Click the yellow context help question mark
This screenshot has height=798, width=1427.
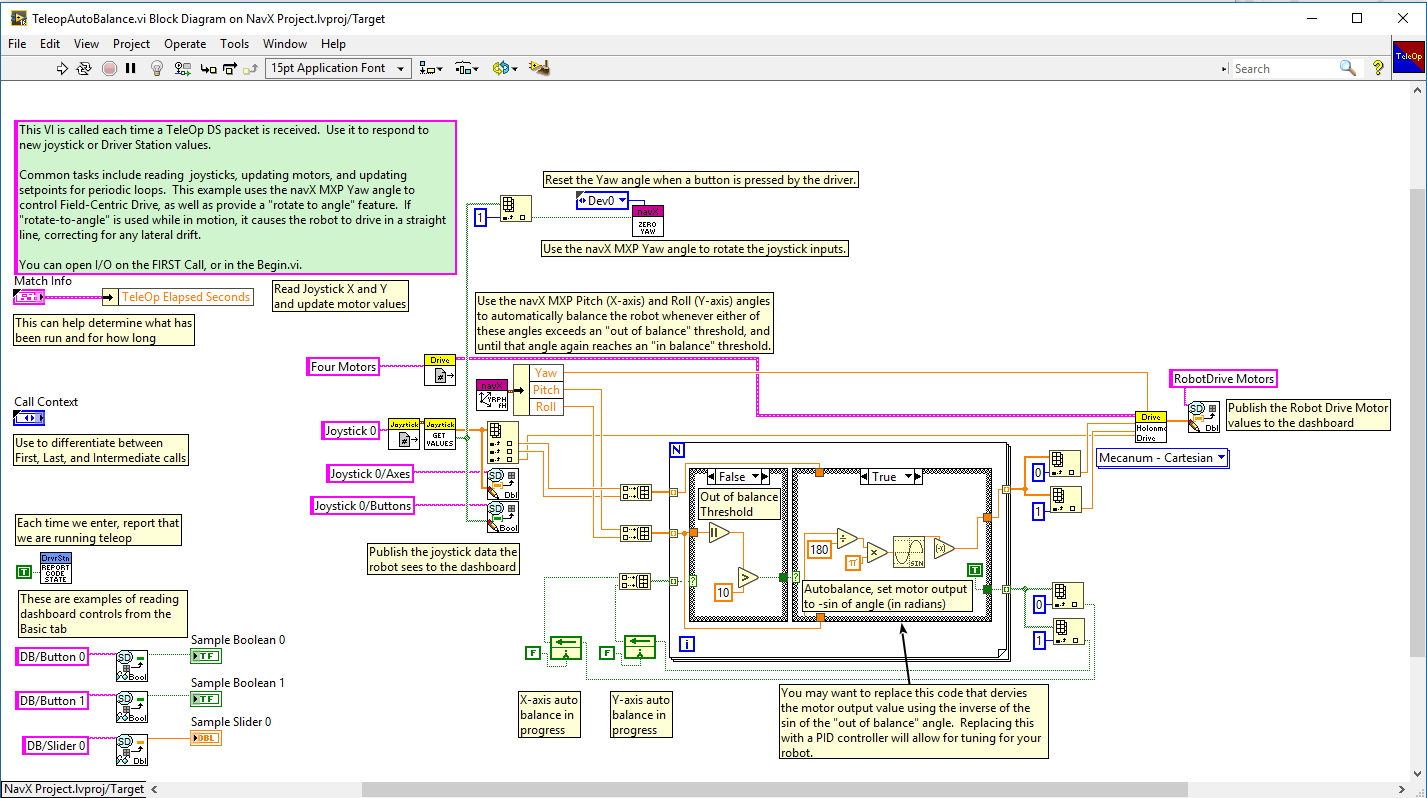pos(1378,68)
